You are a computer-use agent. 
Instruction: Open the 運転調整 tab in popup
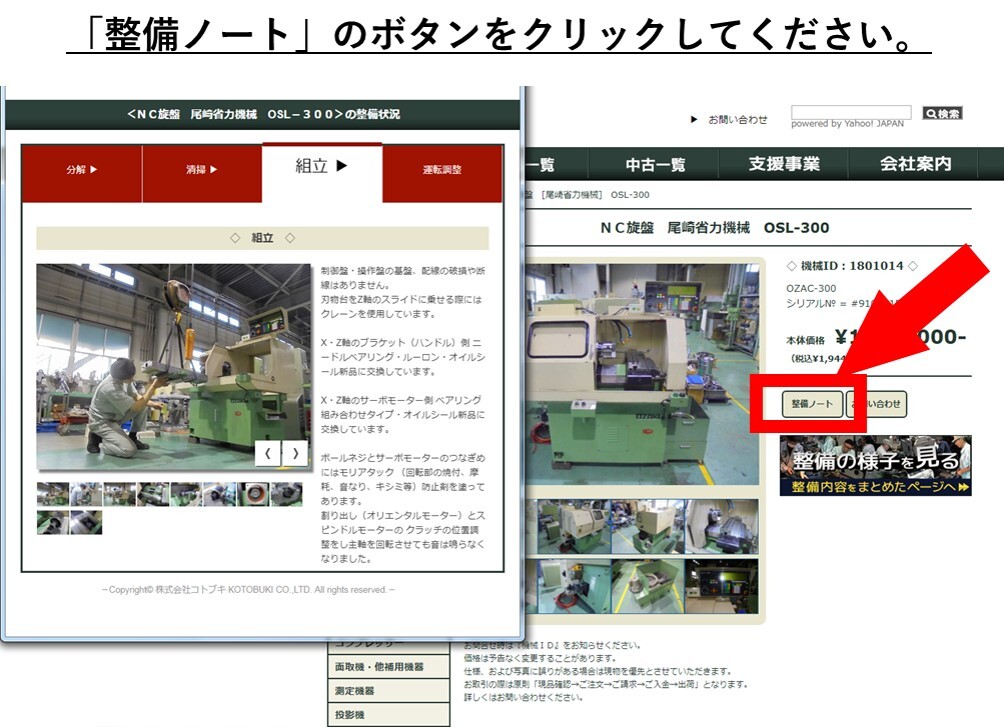442,174
